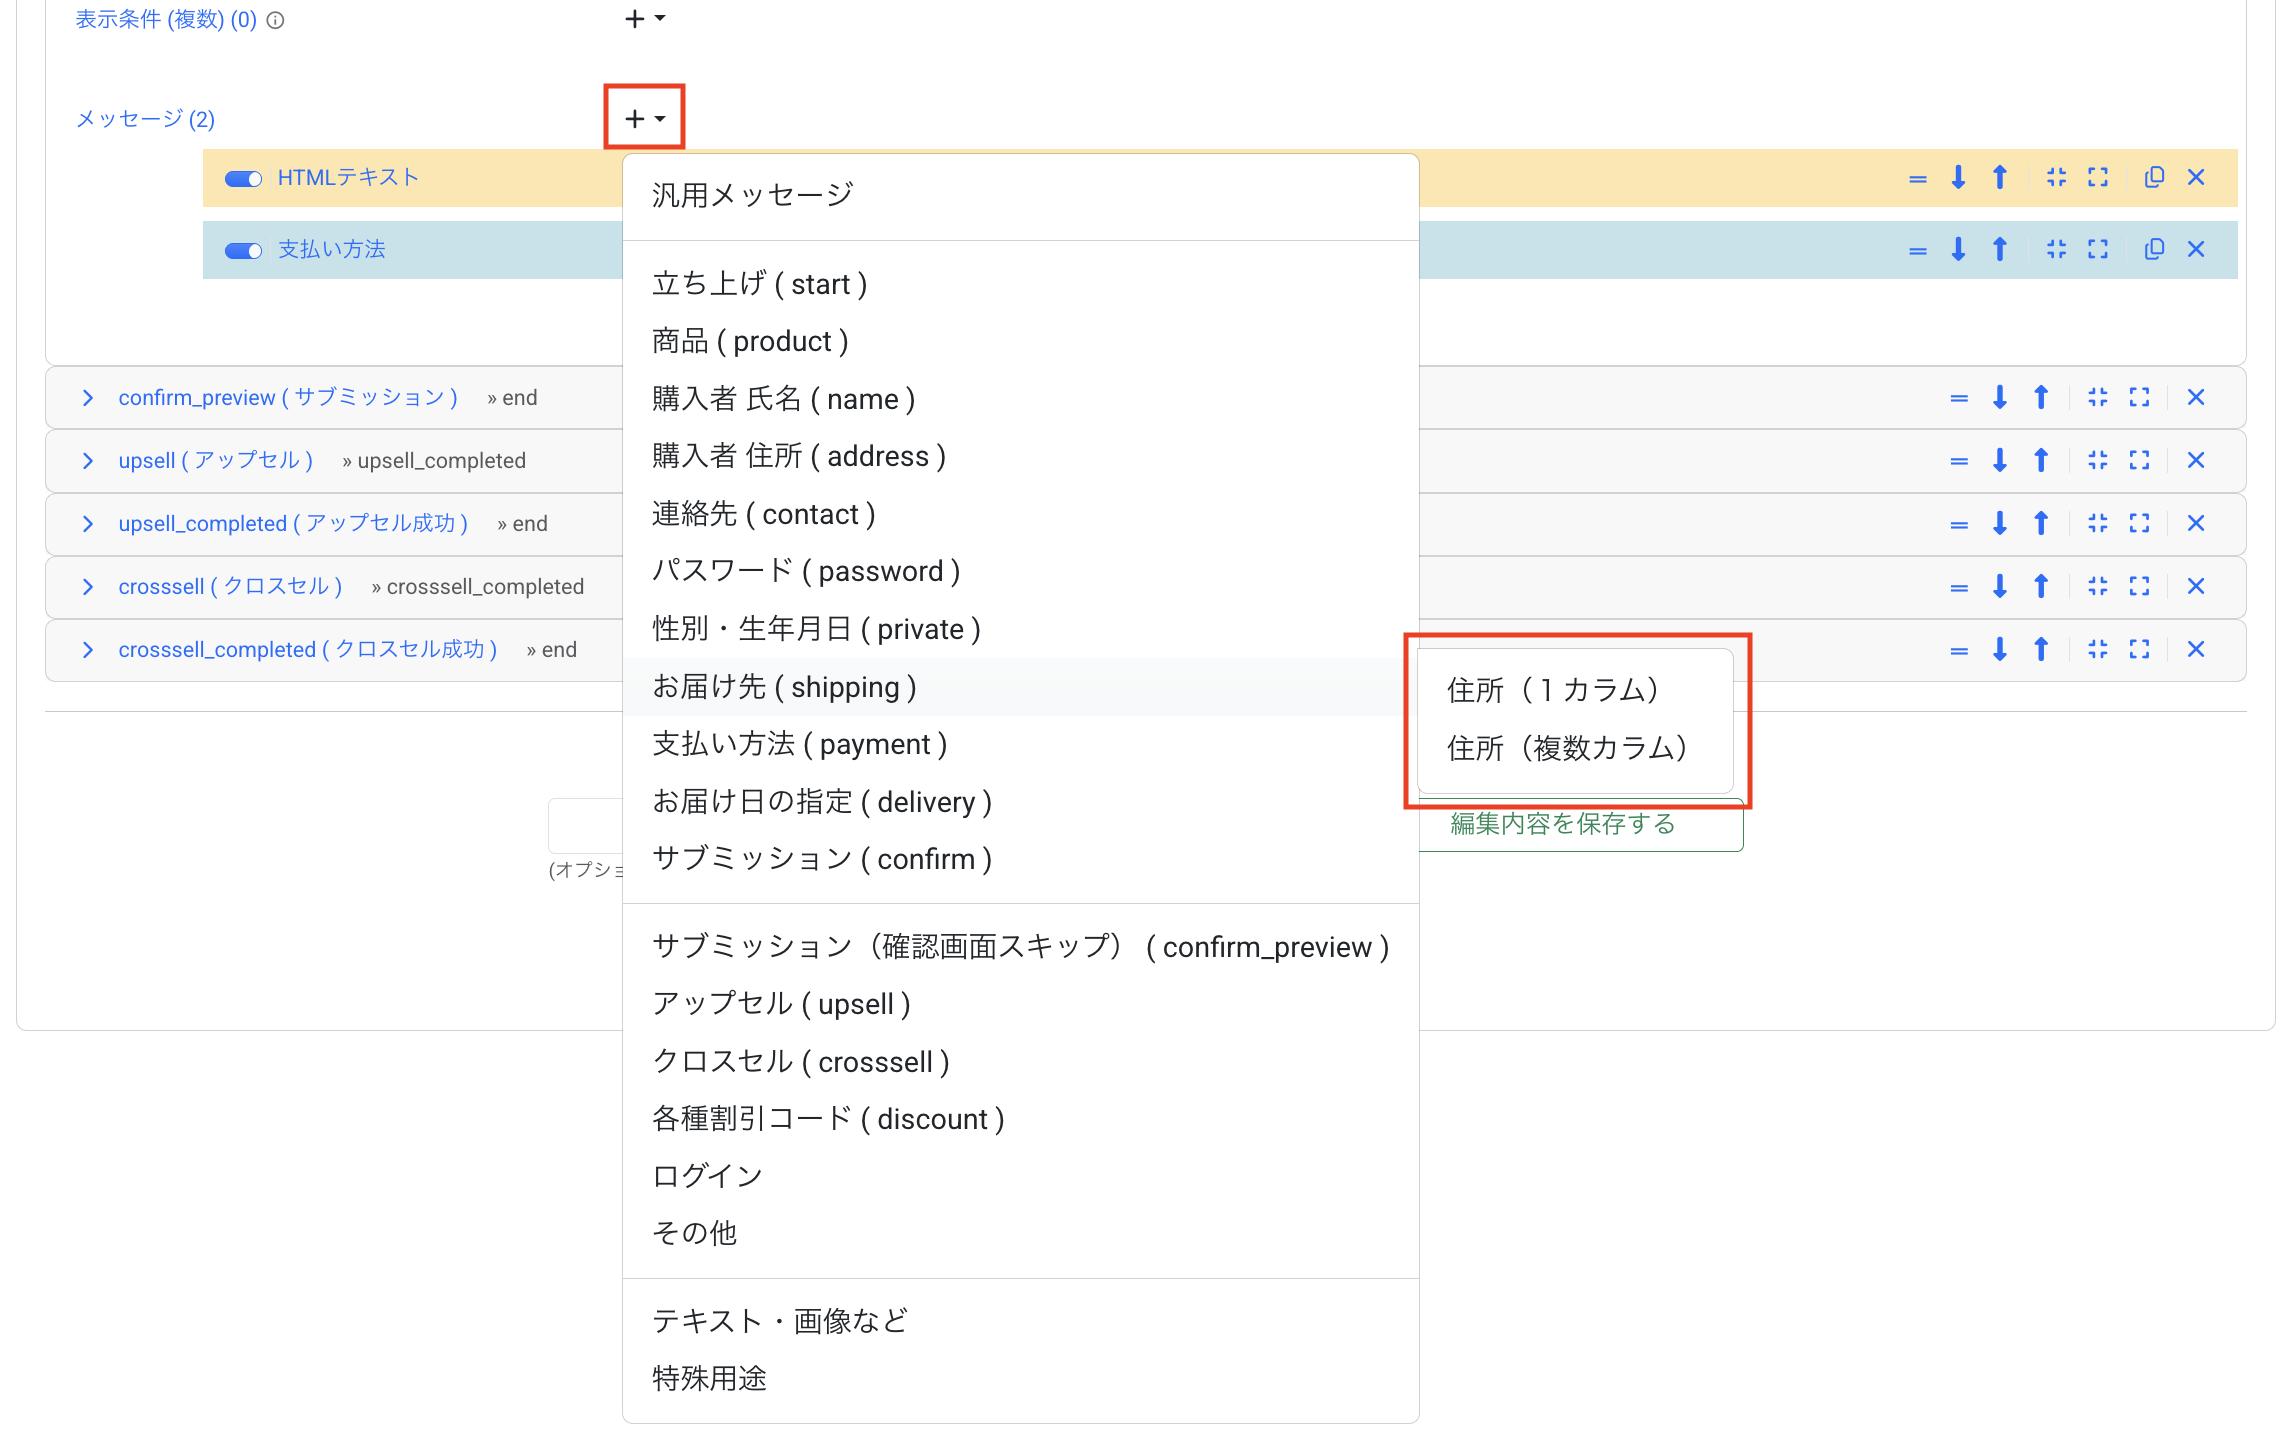Select パスワード ( password ) menu item
The width and height of the screenshot is (2282, 1431).
point(1020,571)
